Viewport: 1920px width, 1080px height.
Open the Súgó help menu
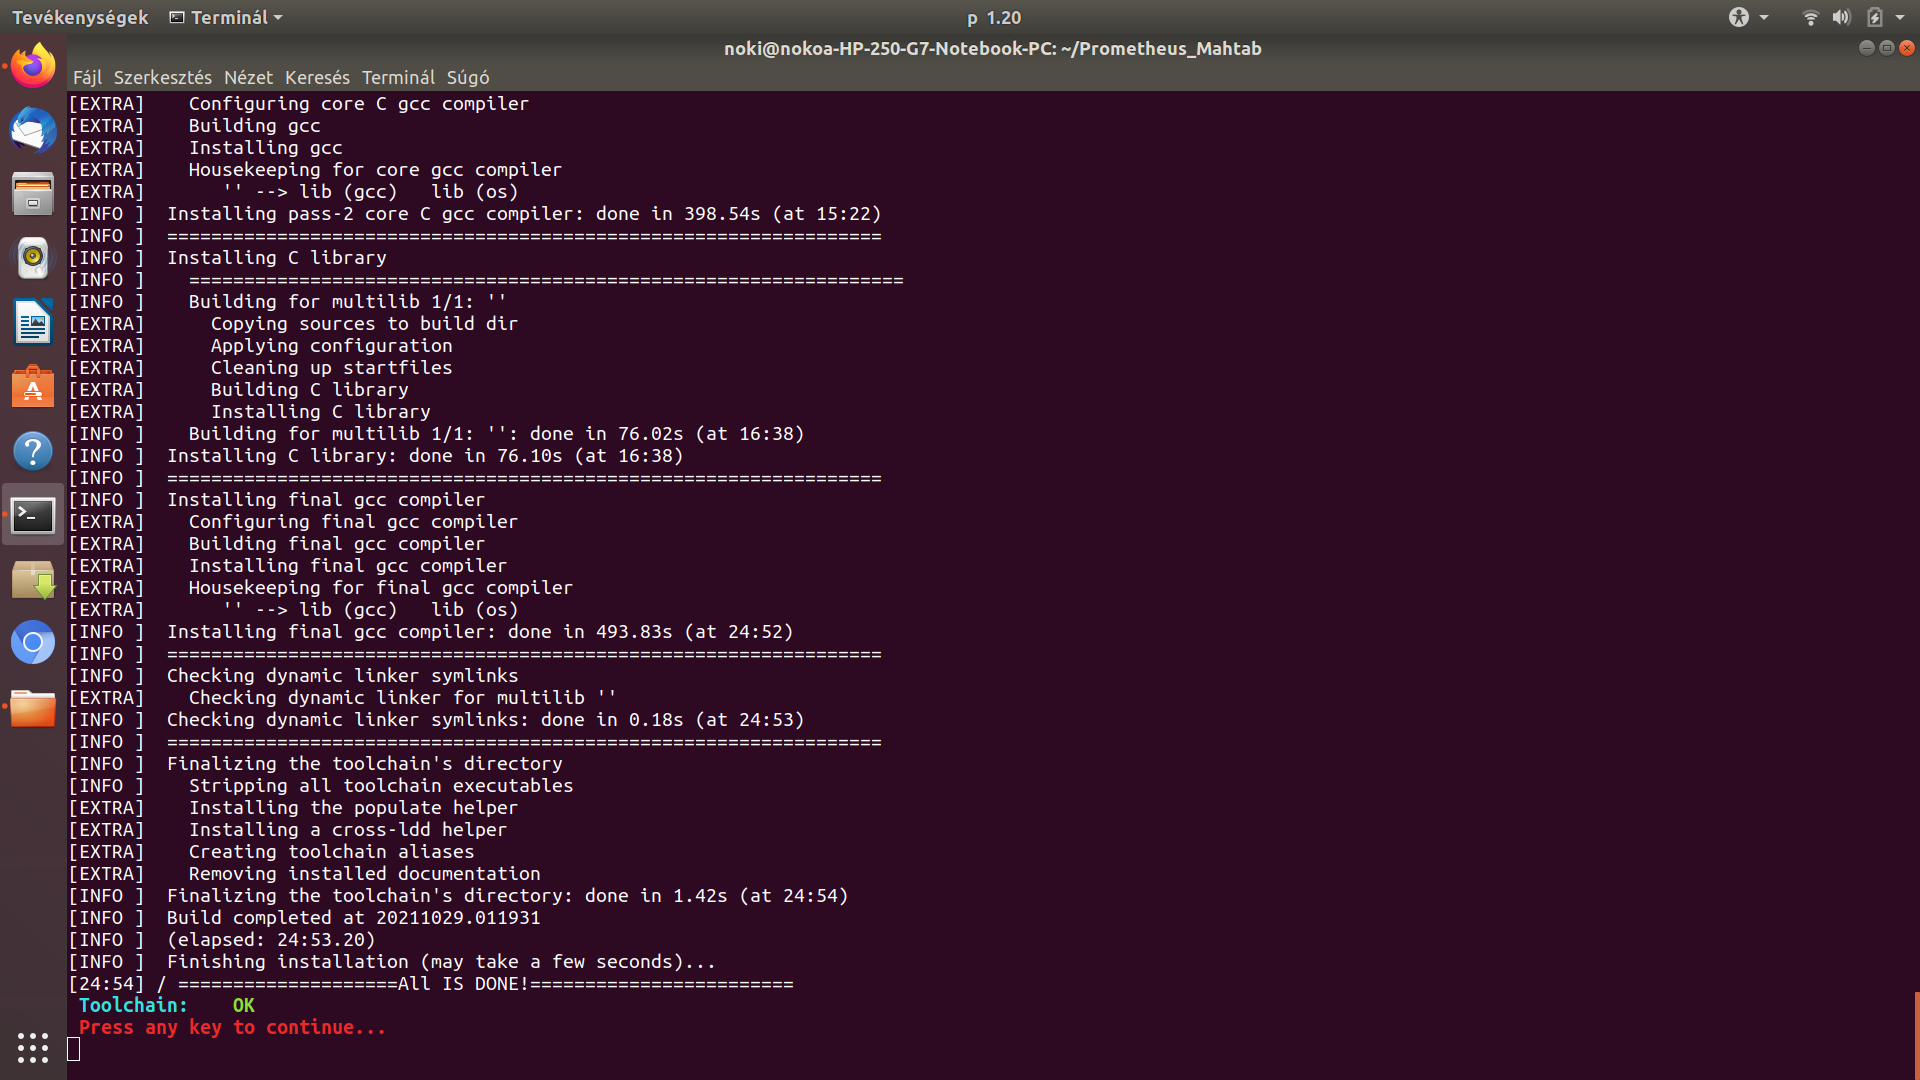pos(467,77)
